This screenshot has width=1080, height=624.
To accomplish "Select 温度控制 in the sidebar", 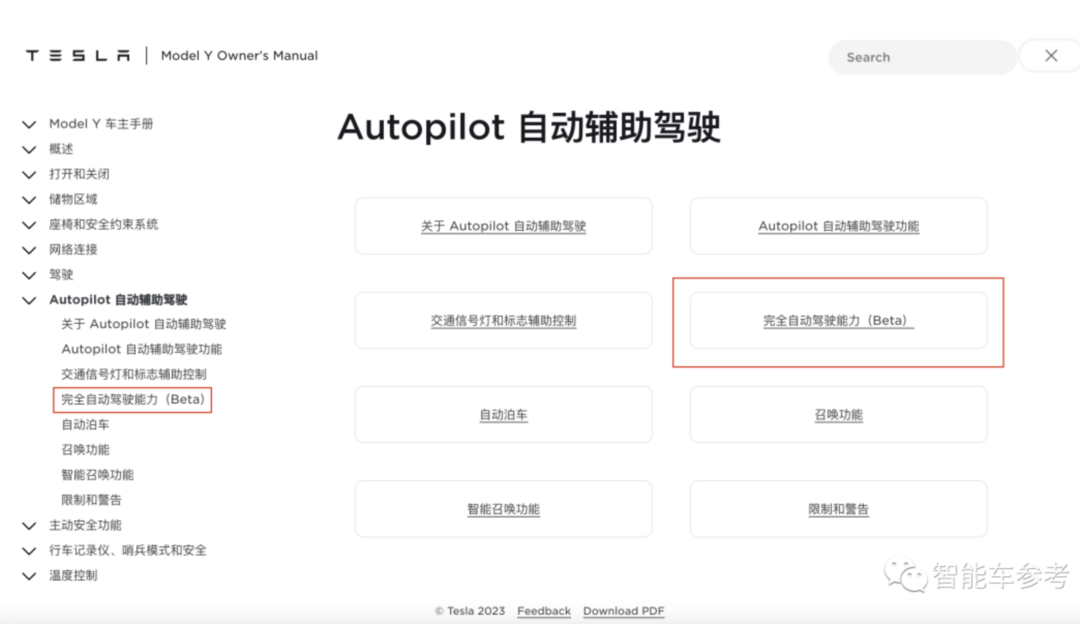I will tap(73, 575).
